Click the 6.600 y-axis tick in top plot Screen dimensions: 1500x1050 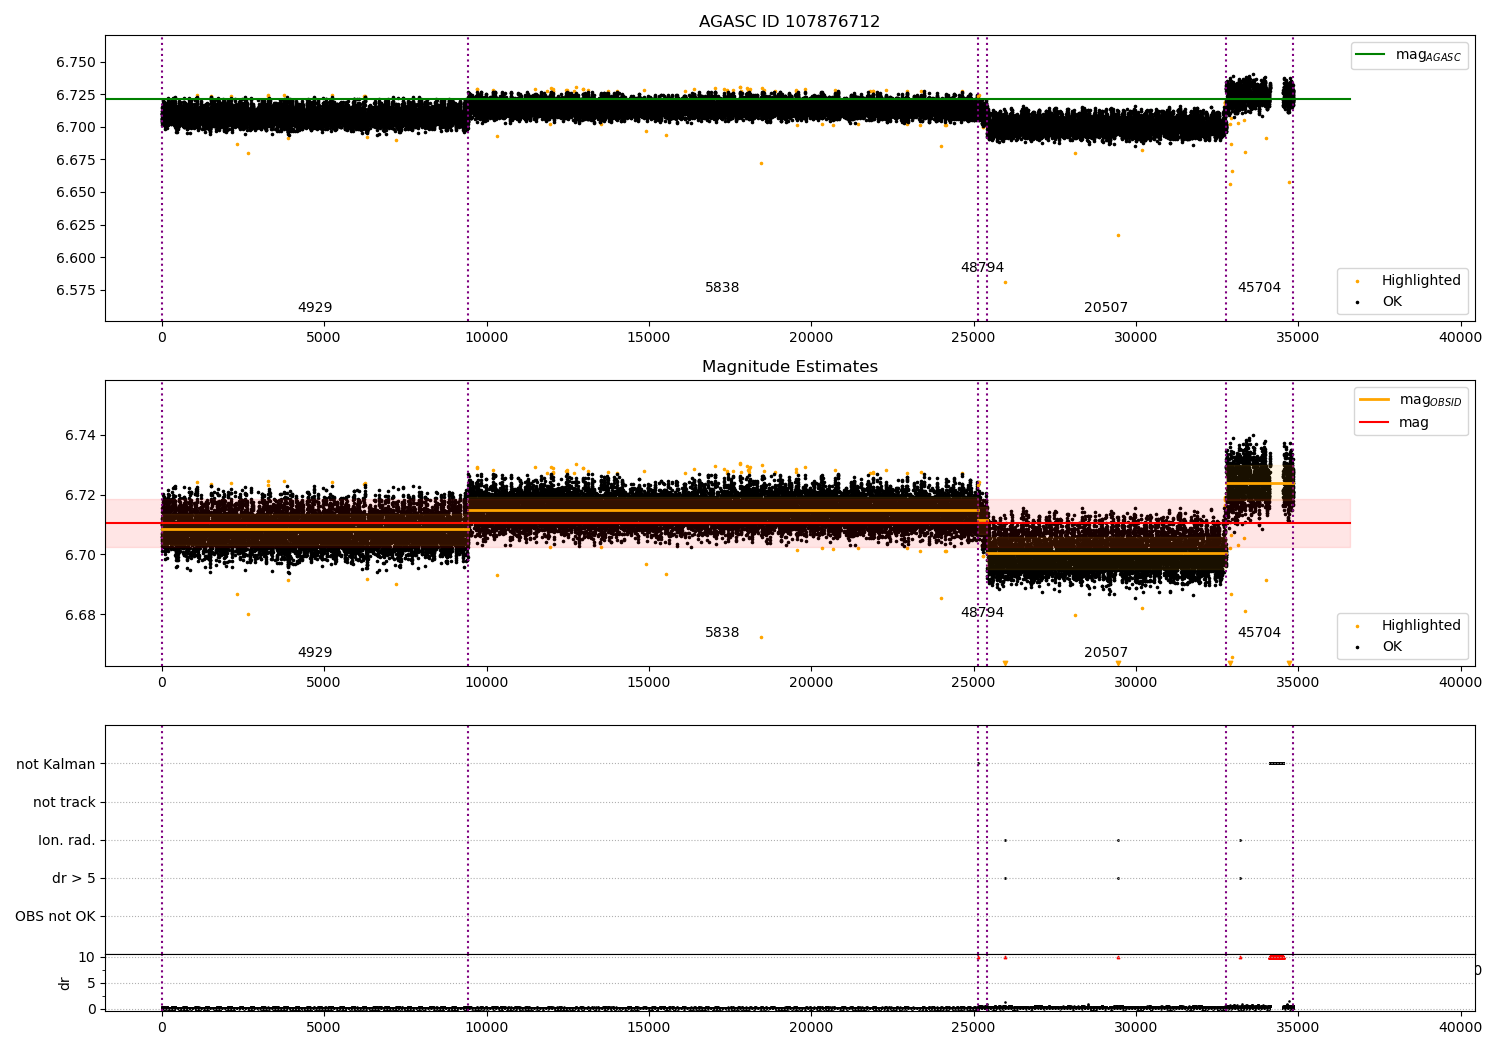pyautogui.click(x=76, y=258)
